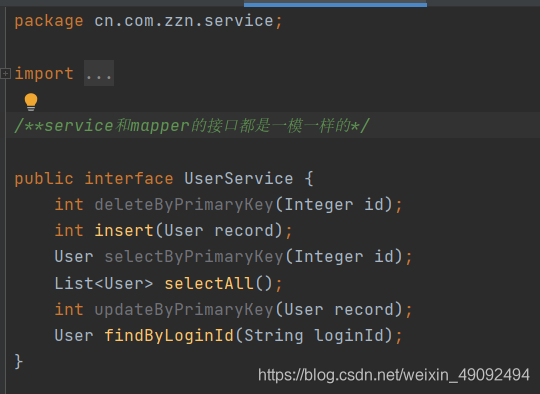Click opening brace after UserService
Viewport: 540px width, 394px height.
click(309, 179)
